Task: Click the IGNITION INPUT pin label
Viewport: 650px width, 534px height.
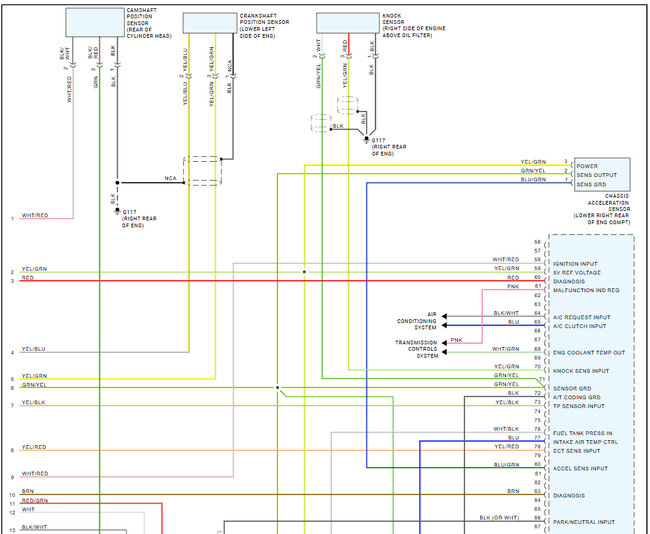Action: pyautogui.click(x=575, y=264)
